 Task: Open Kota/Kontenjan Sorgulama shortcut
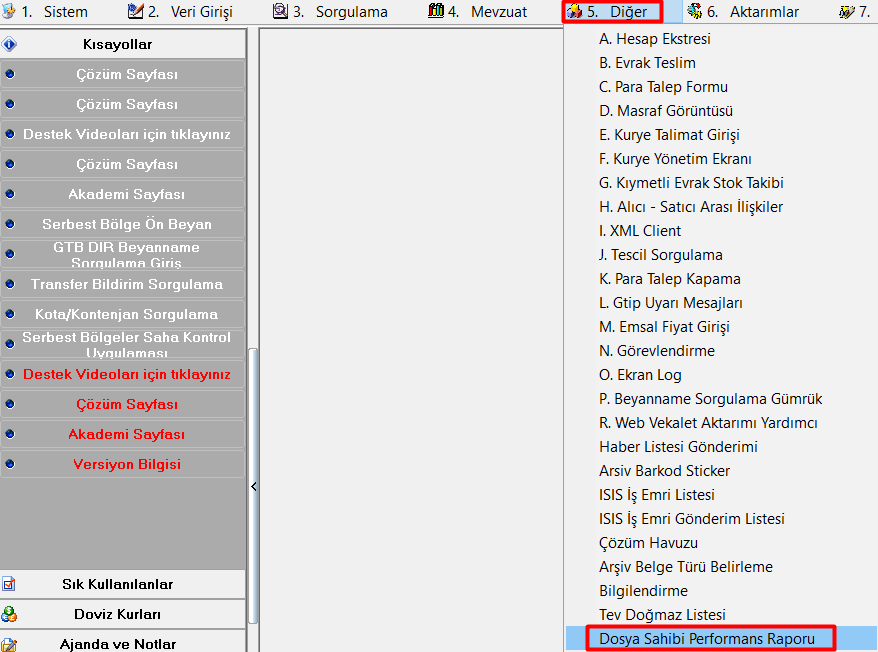(x=127, y=314)
